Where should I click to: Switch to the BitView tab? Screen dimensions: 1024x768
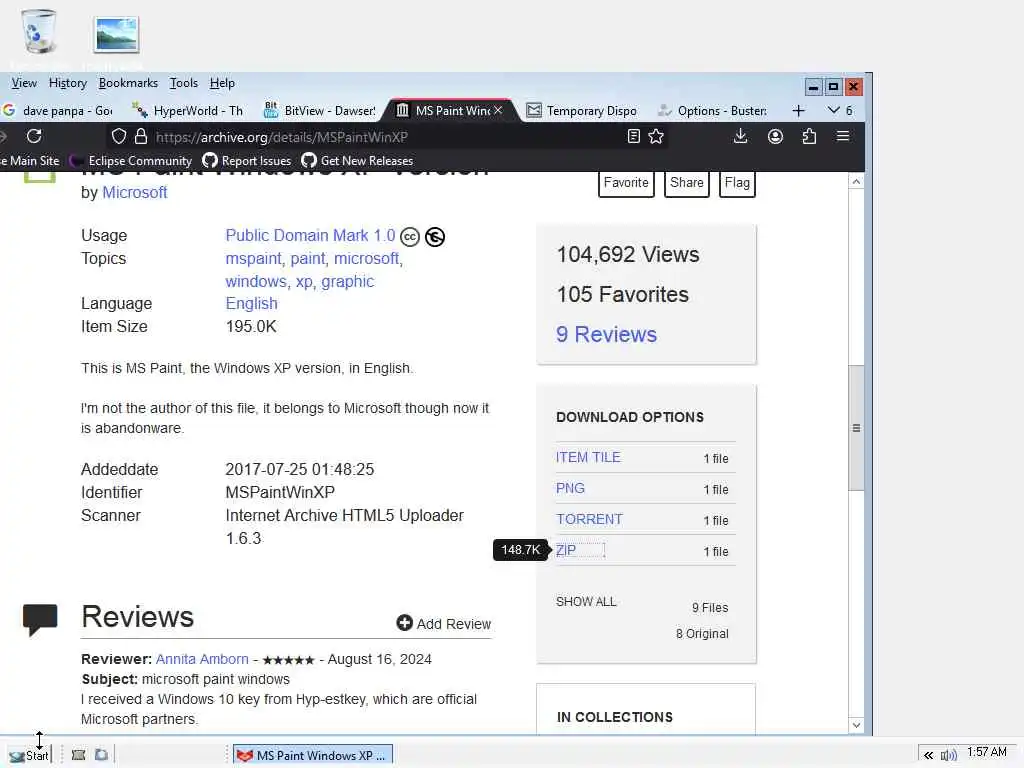[319, 110]
